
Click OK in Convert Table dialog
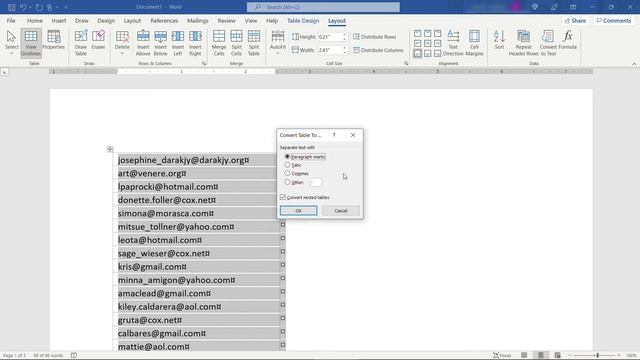coord(298,211)
